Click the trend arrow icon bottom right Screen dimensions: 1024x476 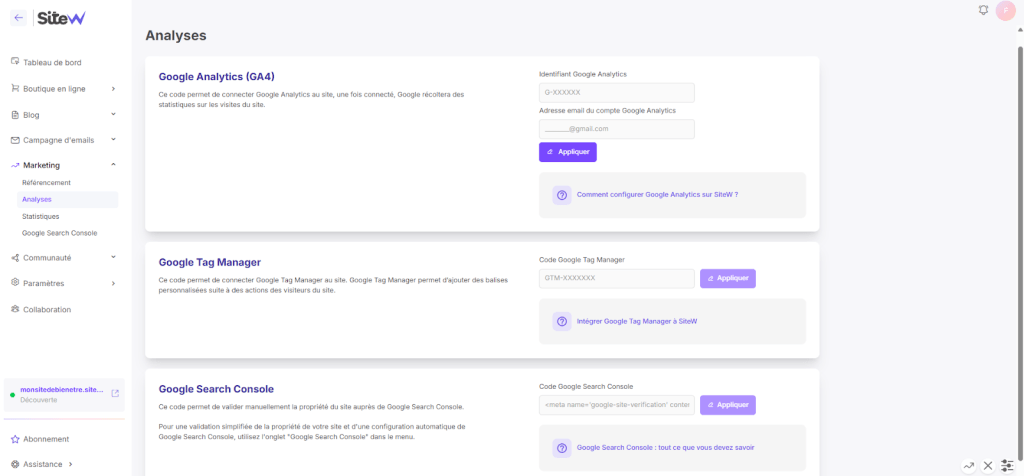click(x=969, y=466)
